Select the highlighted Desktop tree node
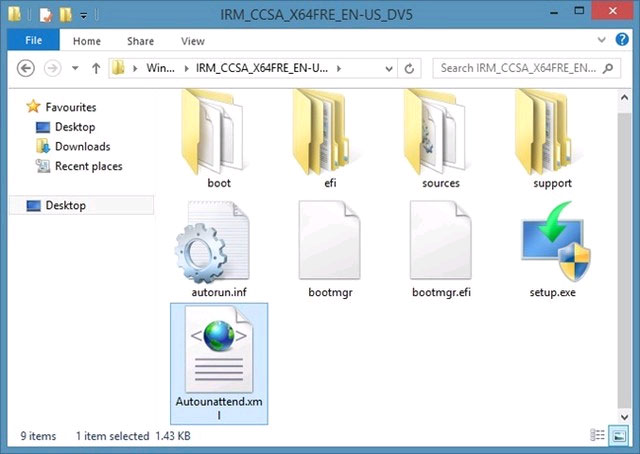The width and height of the screenshot is (640, 454). click(82, 205)
